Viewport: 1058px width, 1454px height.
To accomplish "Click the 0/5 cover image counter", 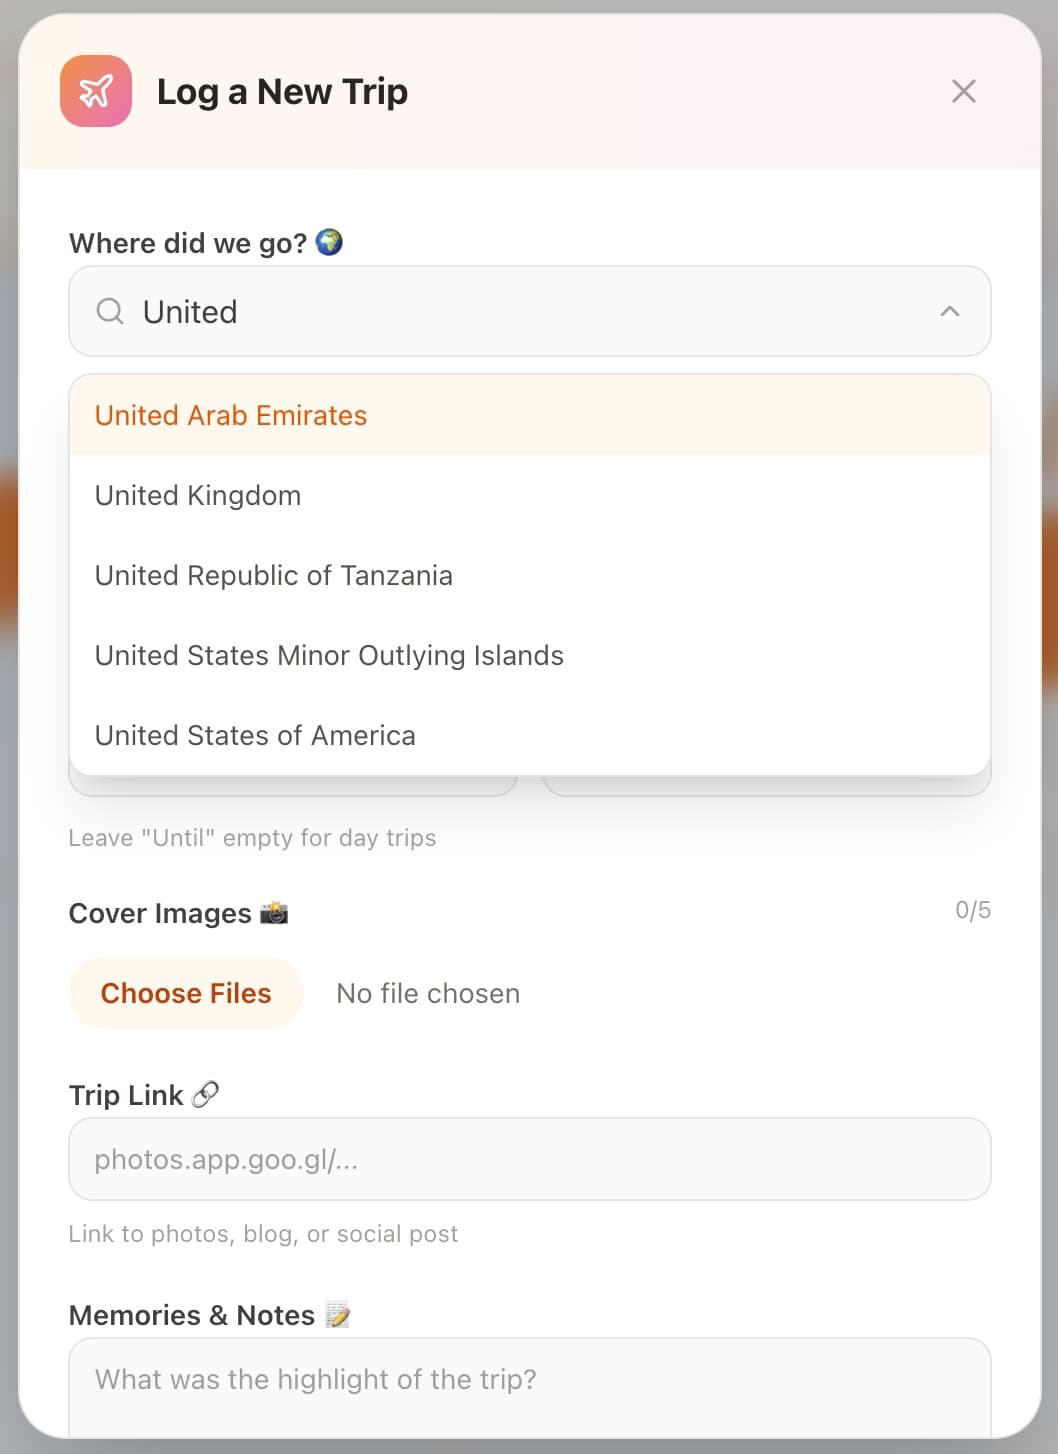I will click(972, 910).
